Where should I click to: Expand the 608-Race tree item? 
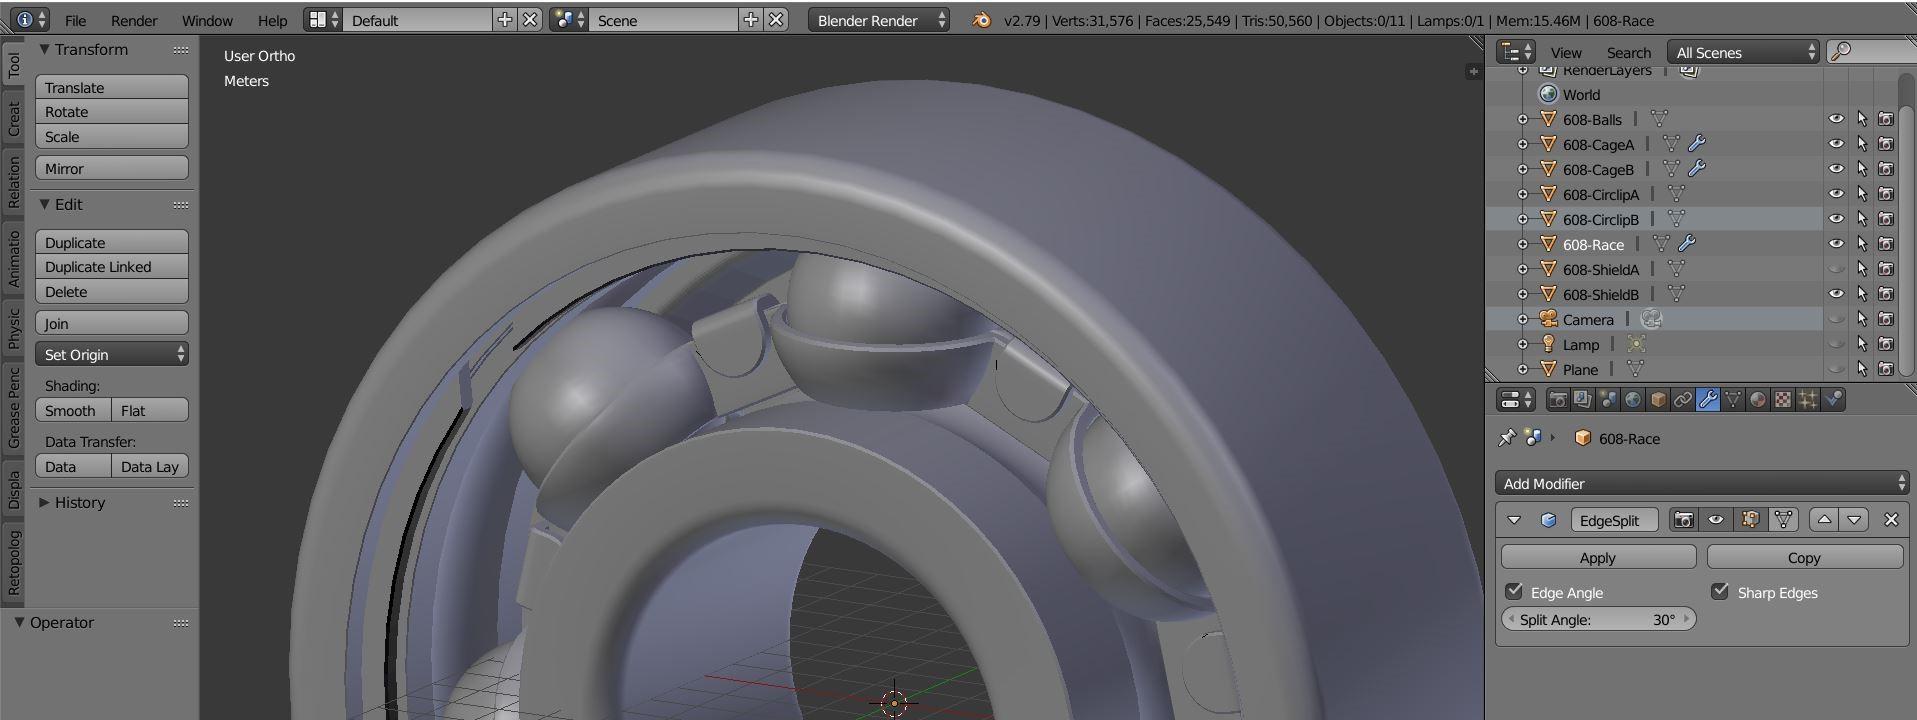pos(1523,244)
